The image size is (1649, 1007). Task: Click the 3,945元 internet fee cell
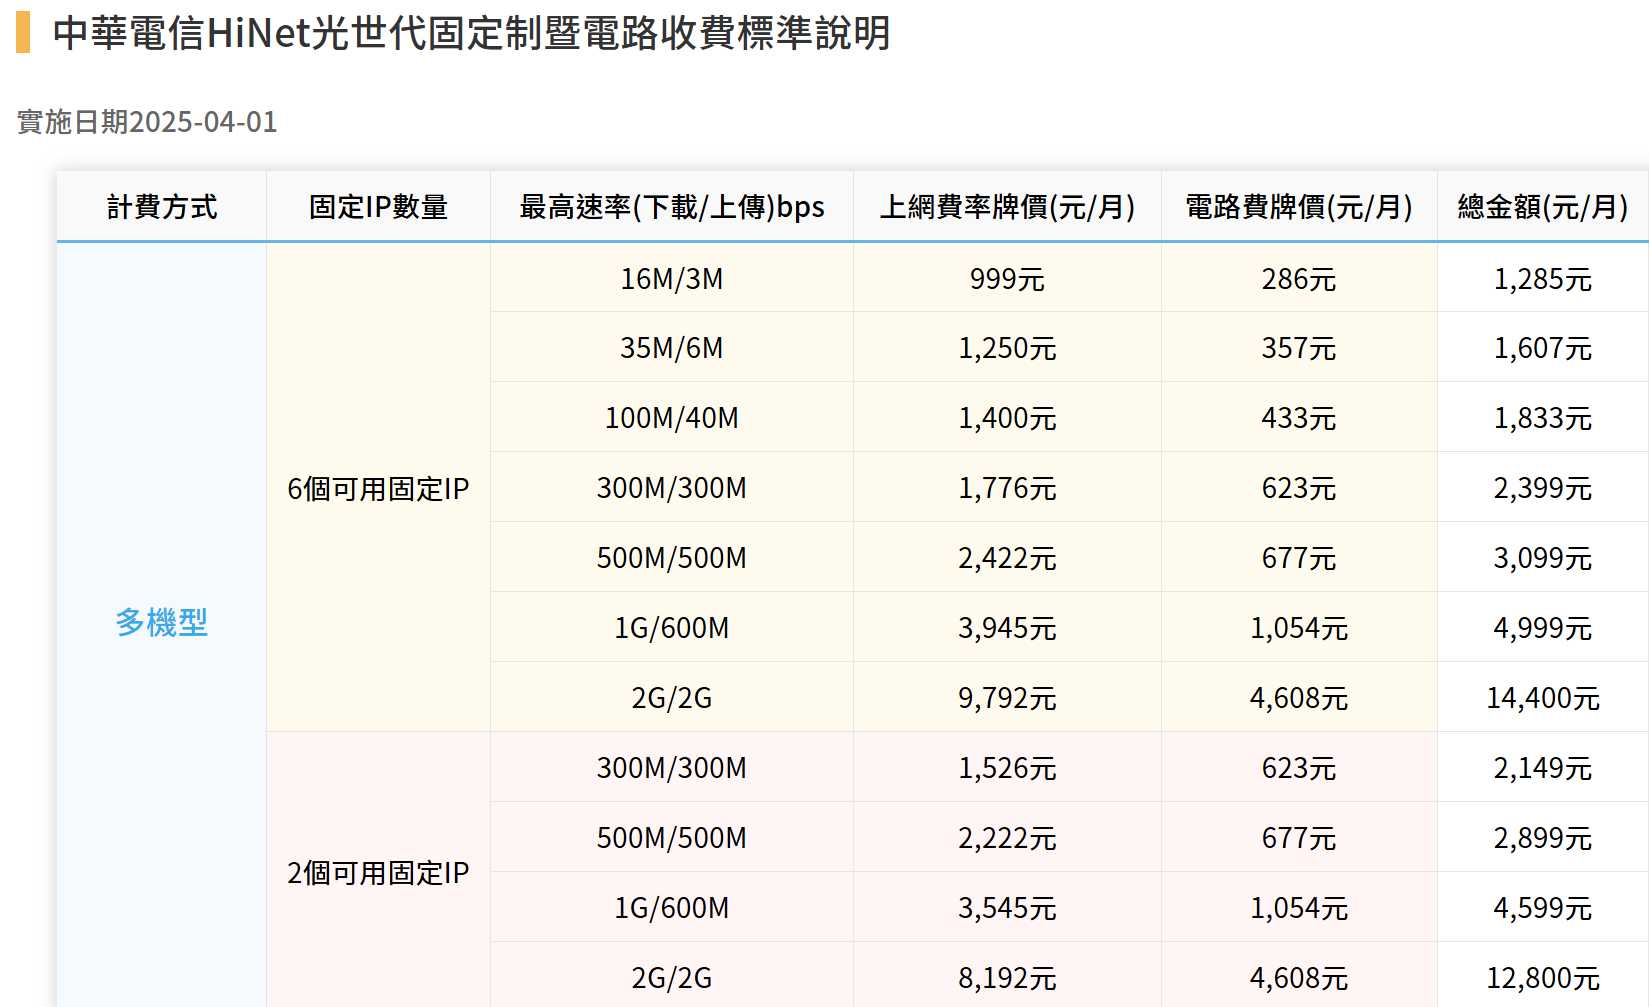pos(1007,628)
